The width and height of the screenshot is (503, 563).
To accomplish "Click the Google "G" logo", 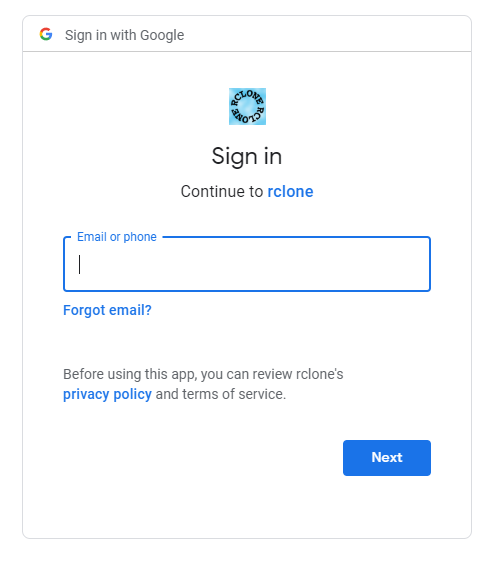I will pyautogui.click(x=46, y=34).
